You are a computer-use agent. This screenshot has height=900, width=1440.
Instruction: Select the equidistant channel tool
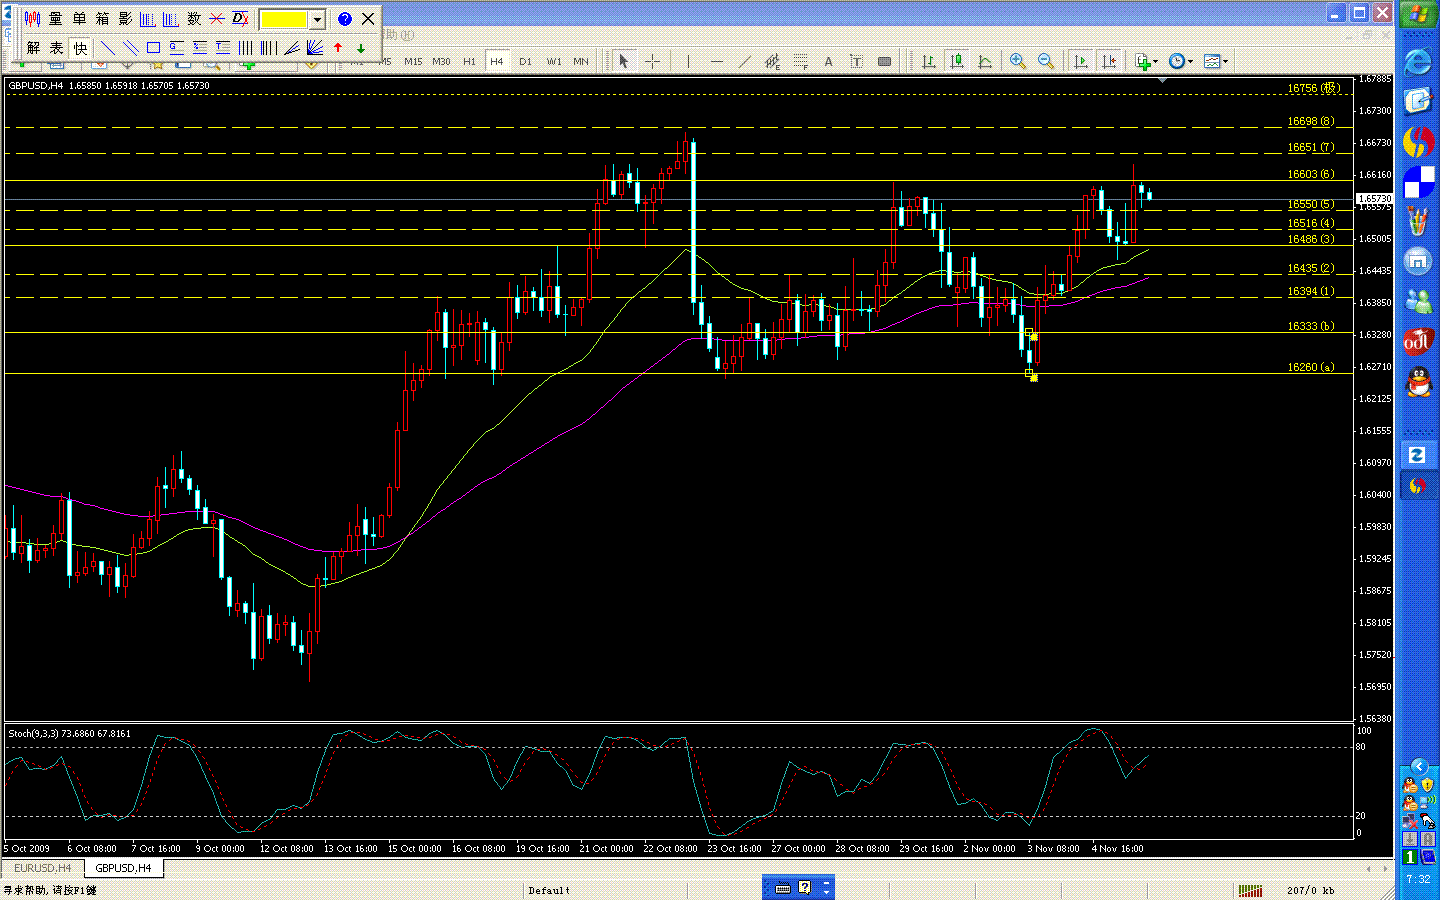(772, 61)
